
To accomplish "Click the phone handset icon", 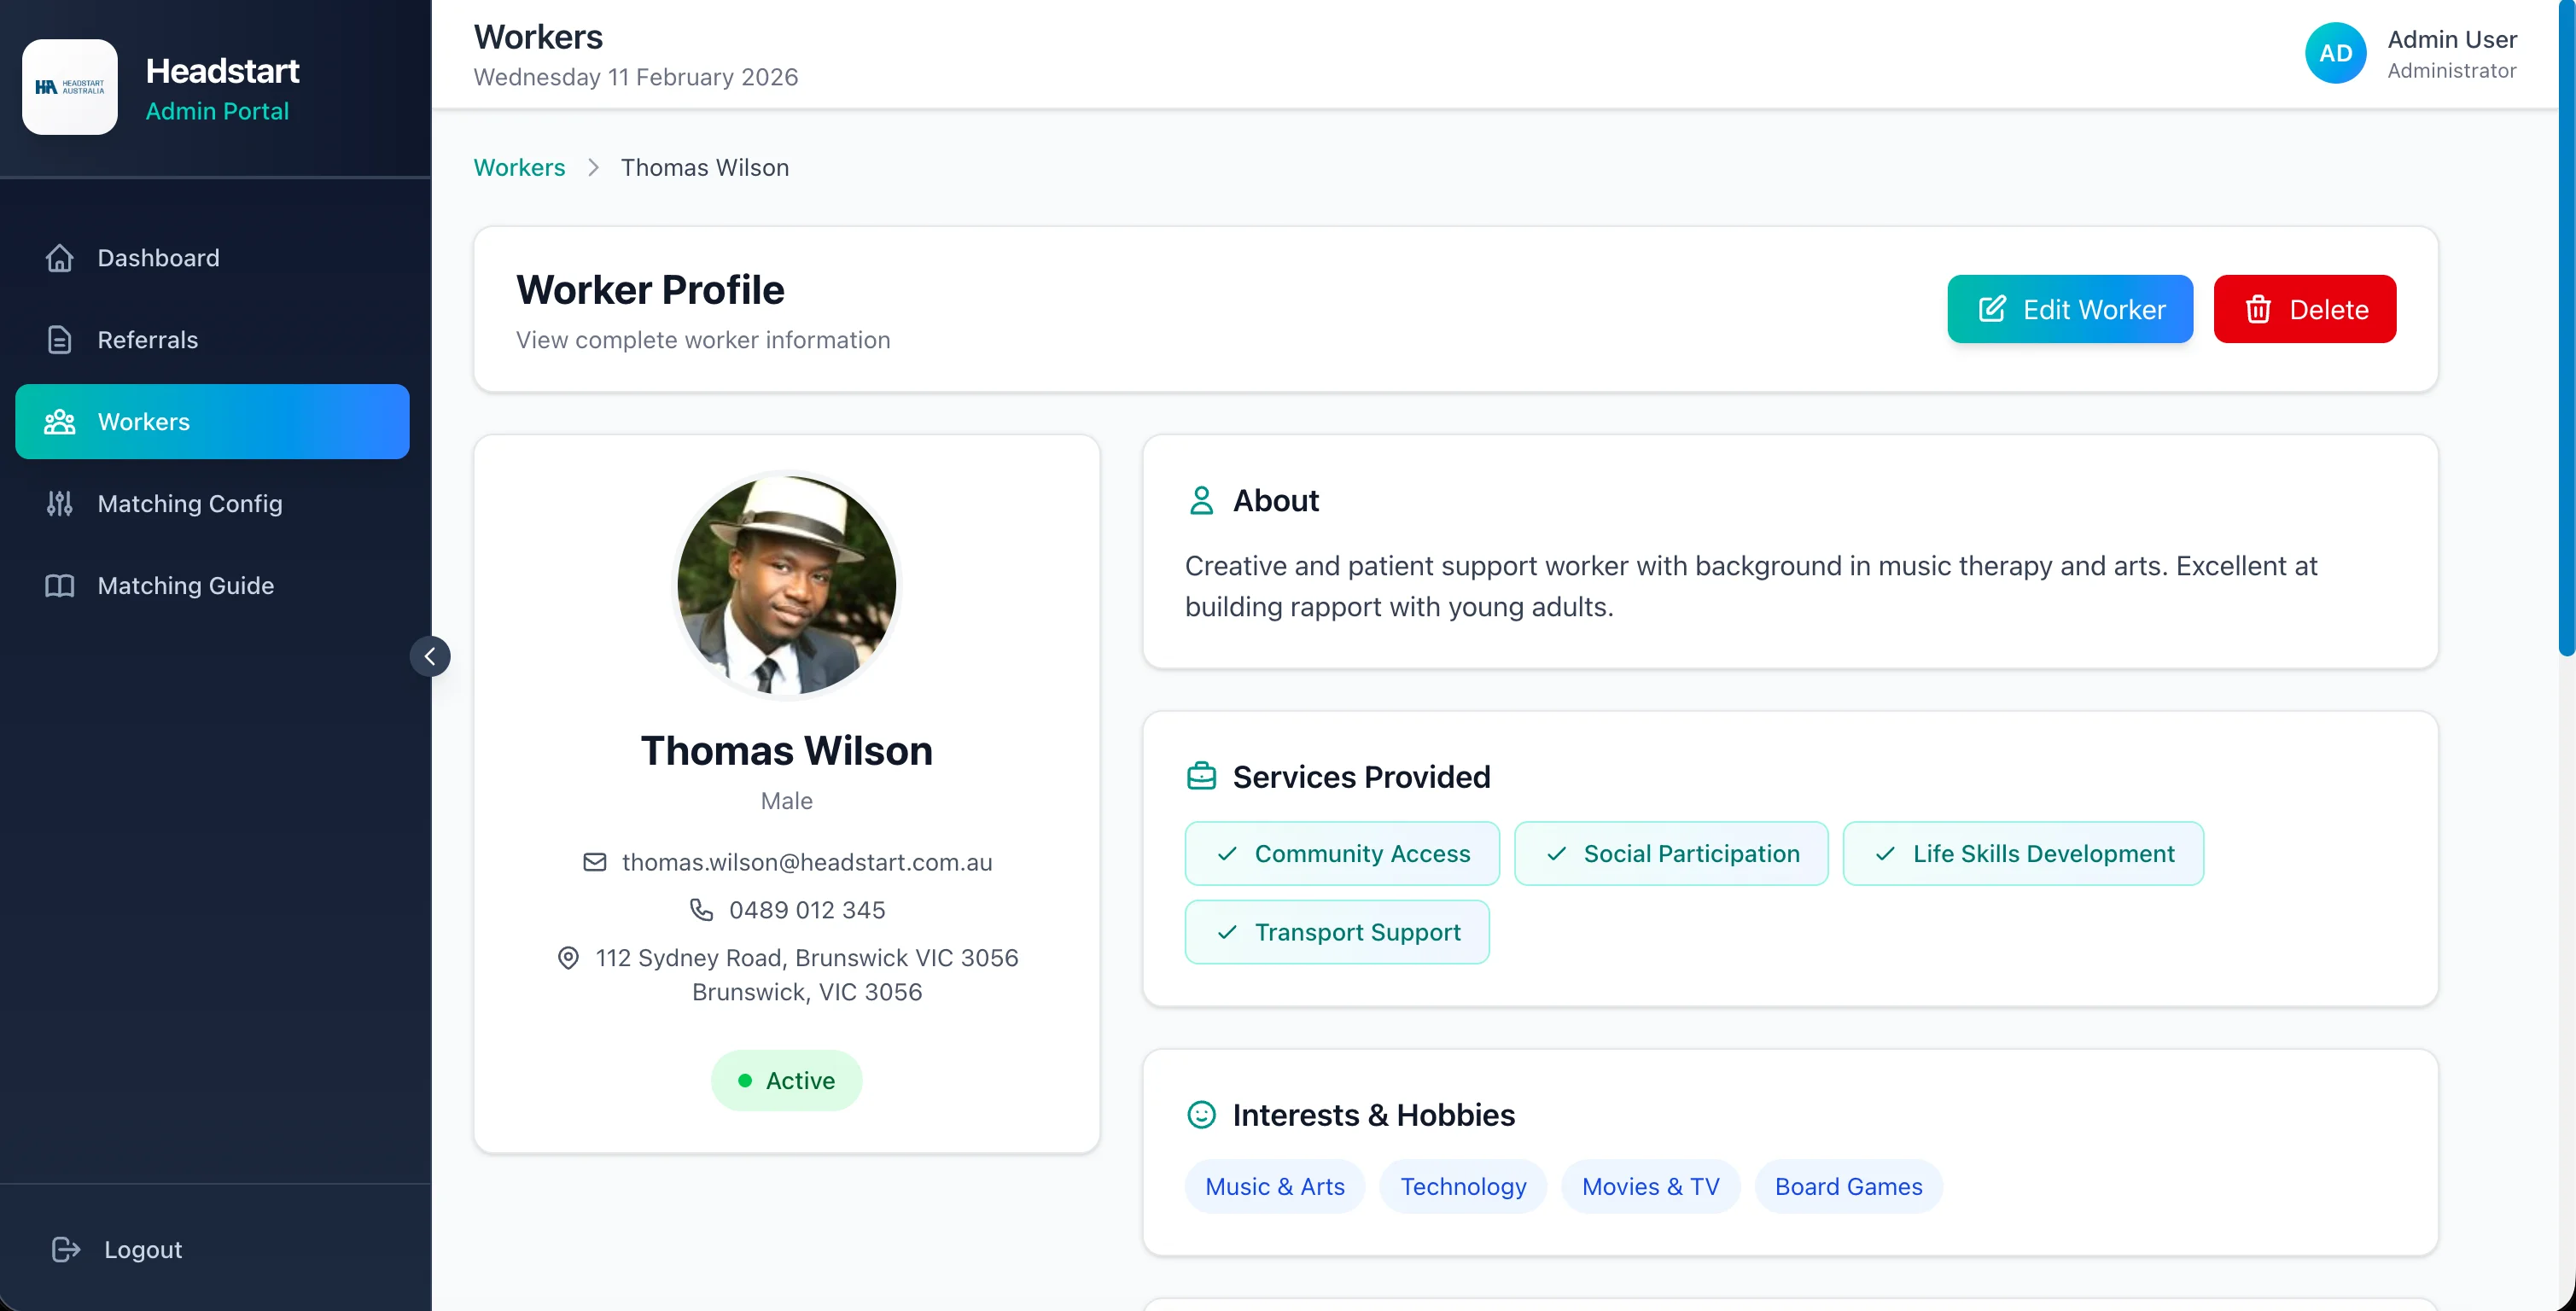I will pos(702,910).
